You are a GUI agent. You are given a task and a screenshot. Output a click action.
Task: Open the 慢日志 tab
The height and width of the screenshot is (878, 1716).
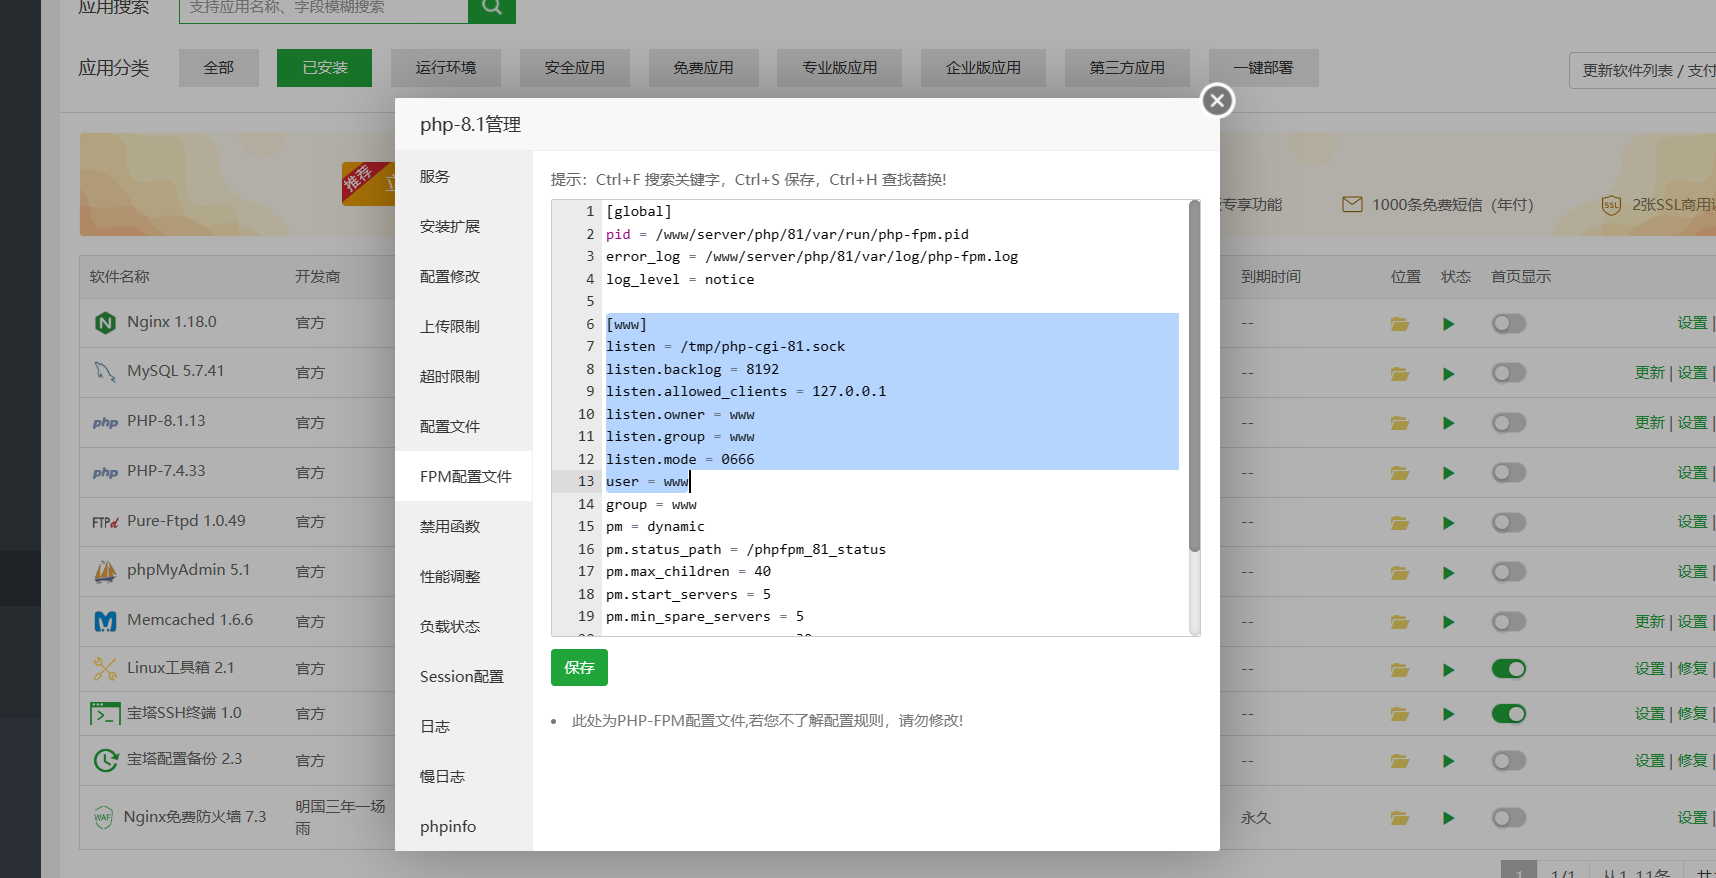point(463,776)
